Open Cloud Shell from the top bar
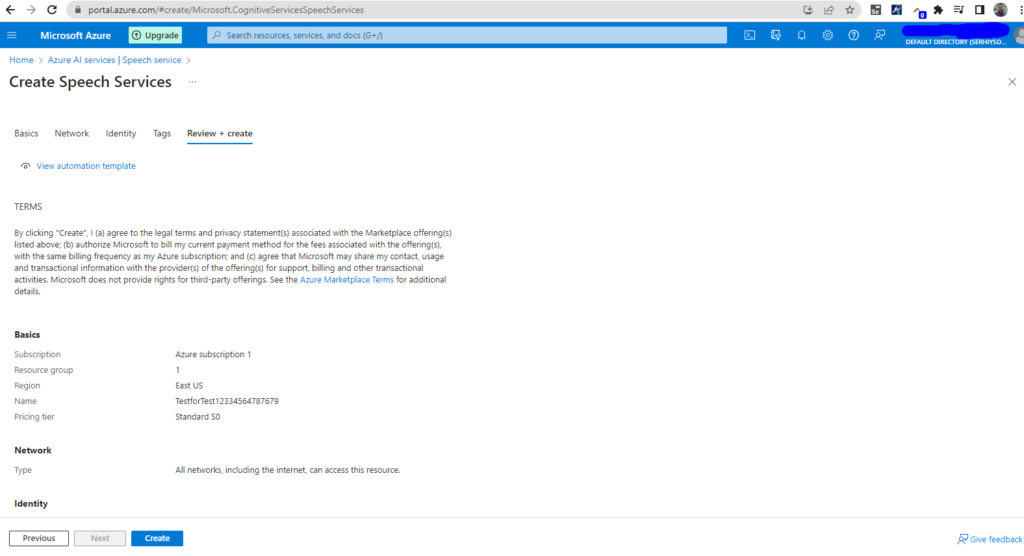The image size is (1024, 556). coord(750,35)
